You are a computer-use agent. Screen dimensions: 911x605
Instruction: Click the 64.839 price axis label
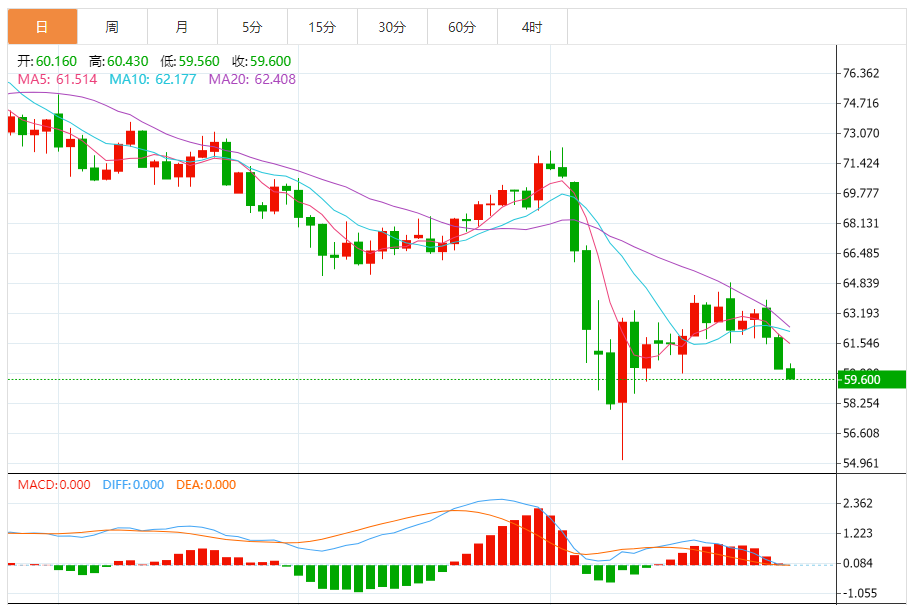click(861, 283)
